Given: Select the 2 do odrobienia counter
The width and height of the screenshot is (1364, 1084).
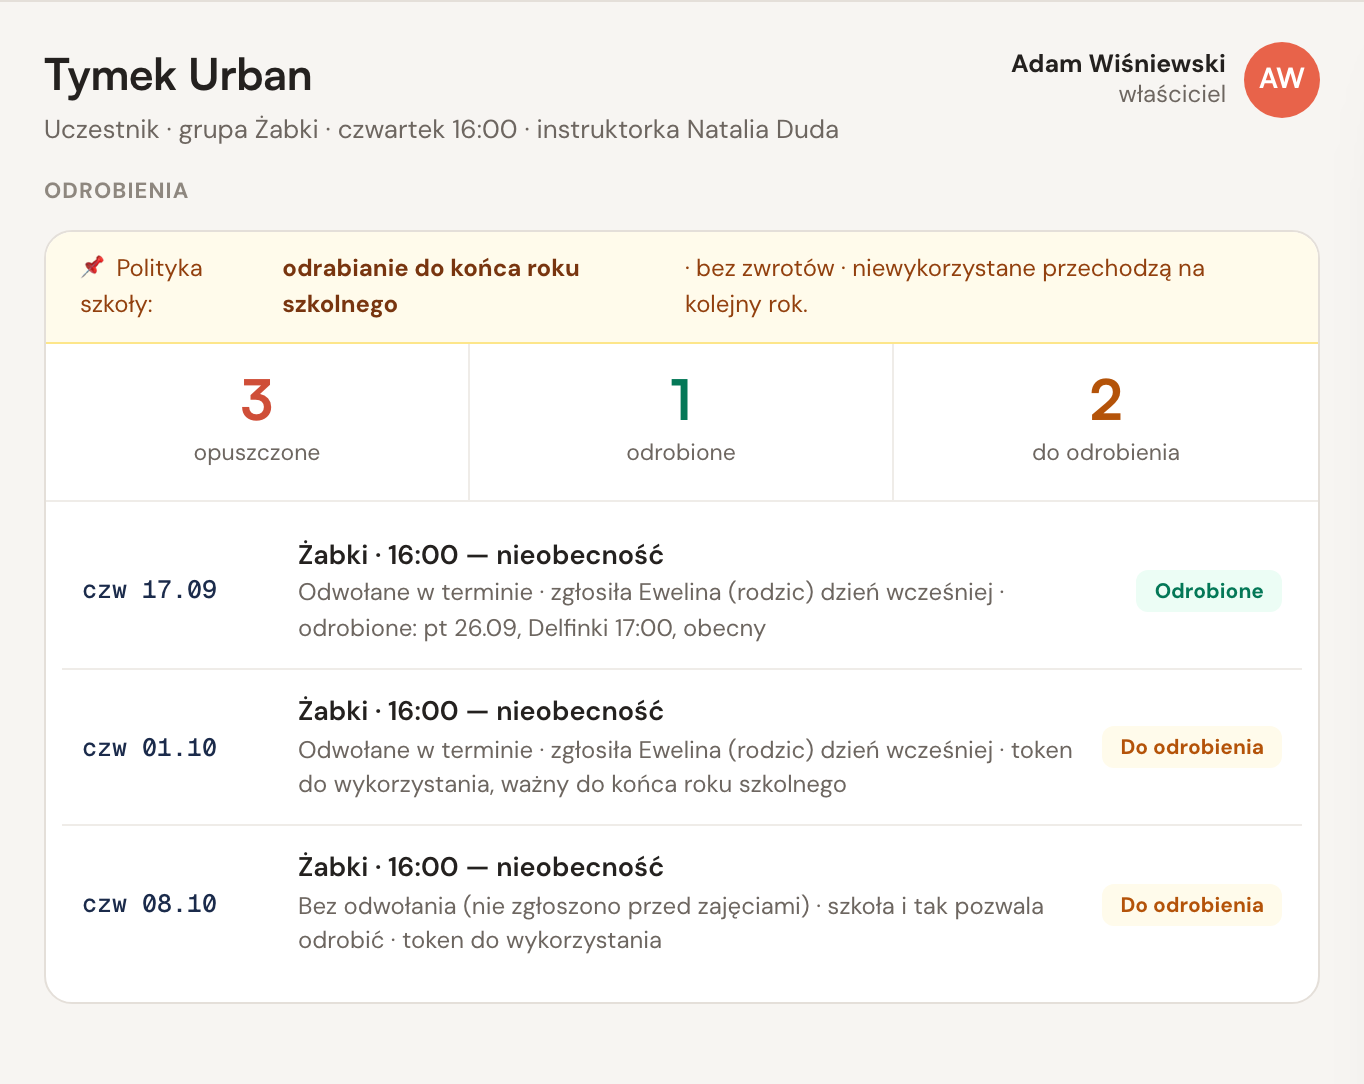Looking at the screenshot, I should [x=1106, y=421].
